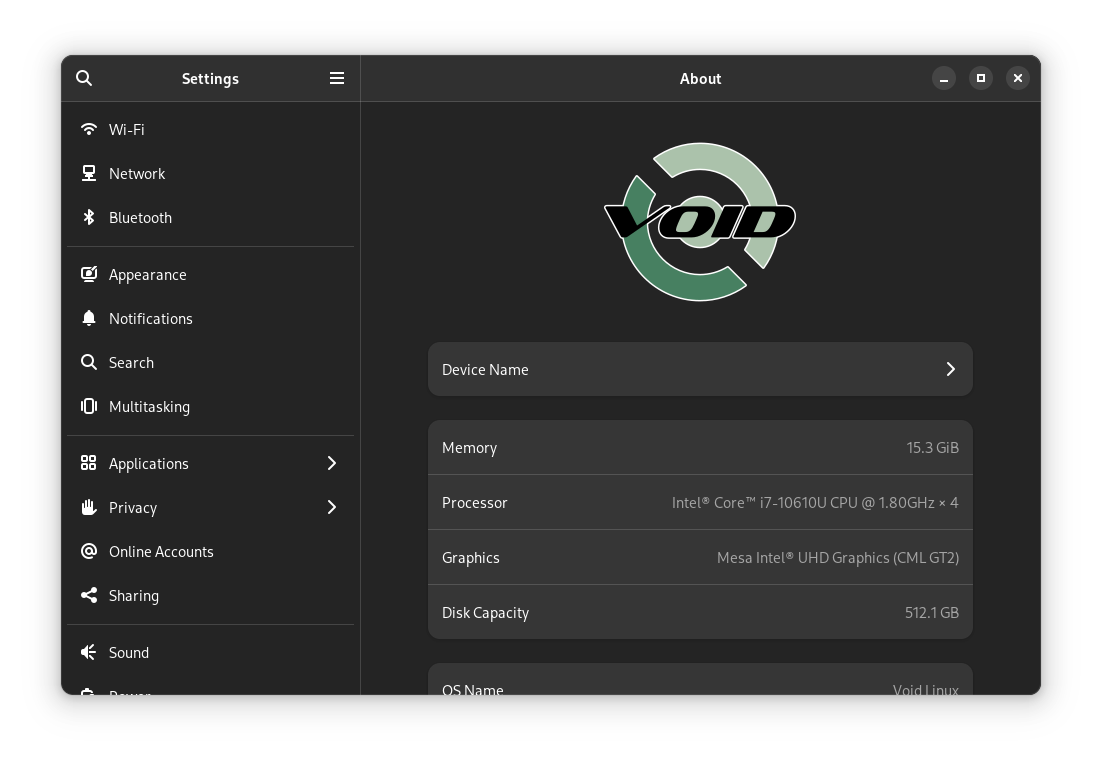Click the Memory row label
The width and height of the screenshot is (1102, 762).
pos(469,448)
